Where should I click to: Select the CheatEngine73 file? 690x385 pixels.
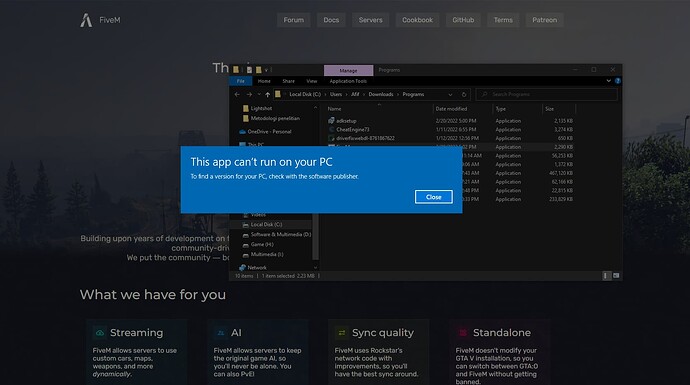click(352, 129)
